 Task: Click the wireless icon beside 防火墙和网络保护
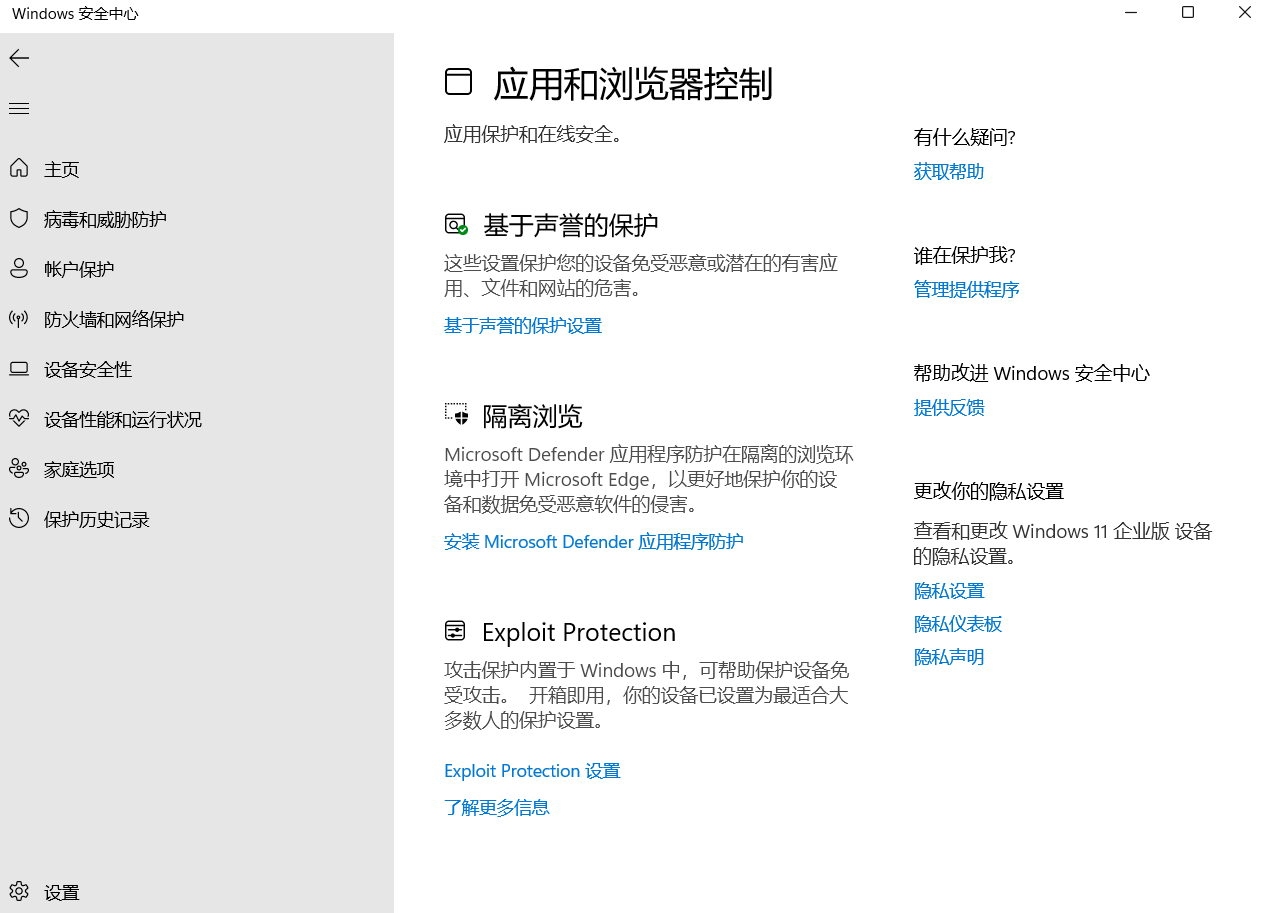pyautogui.click(x=19, y=319)
